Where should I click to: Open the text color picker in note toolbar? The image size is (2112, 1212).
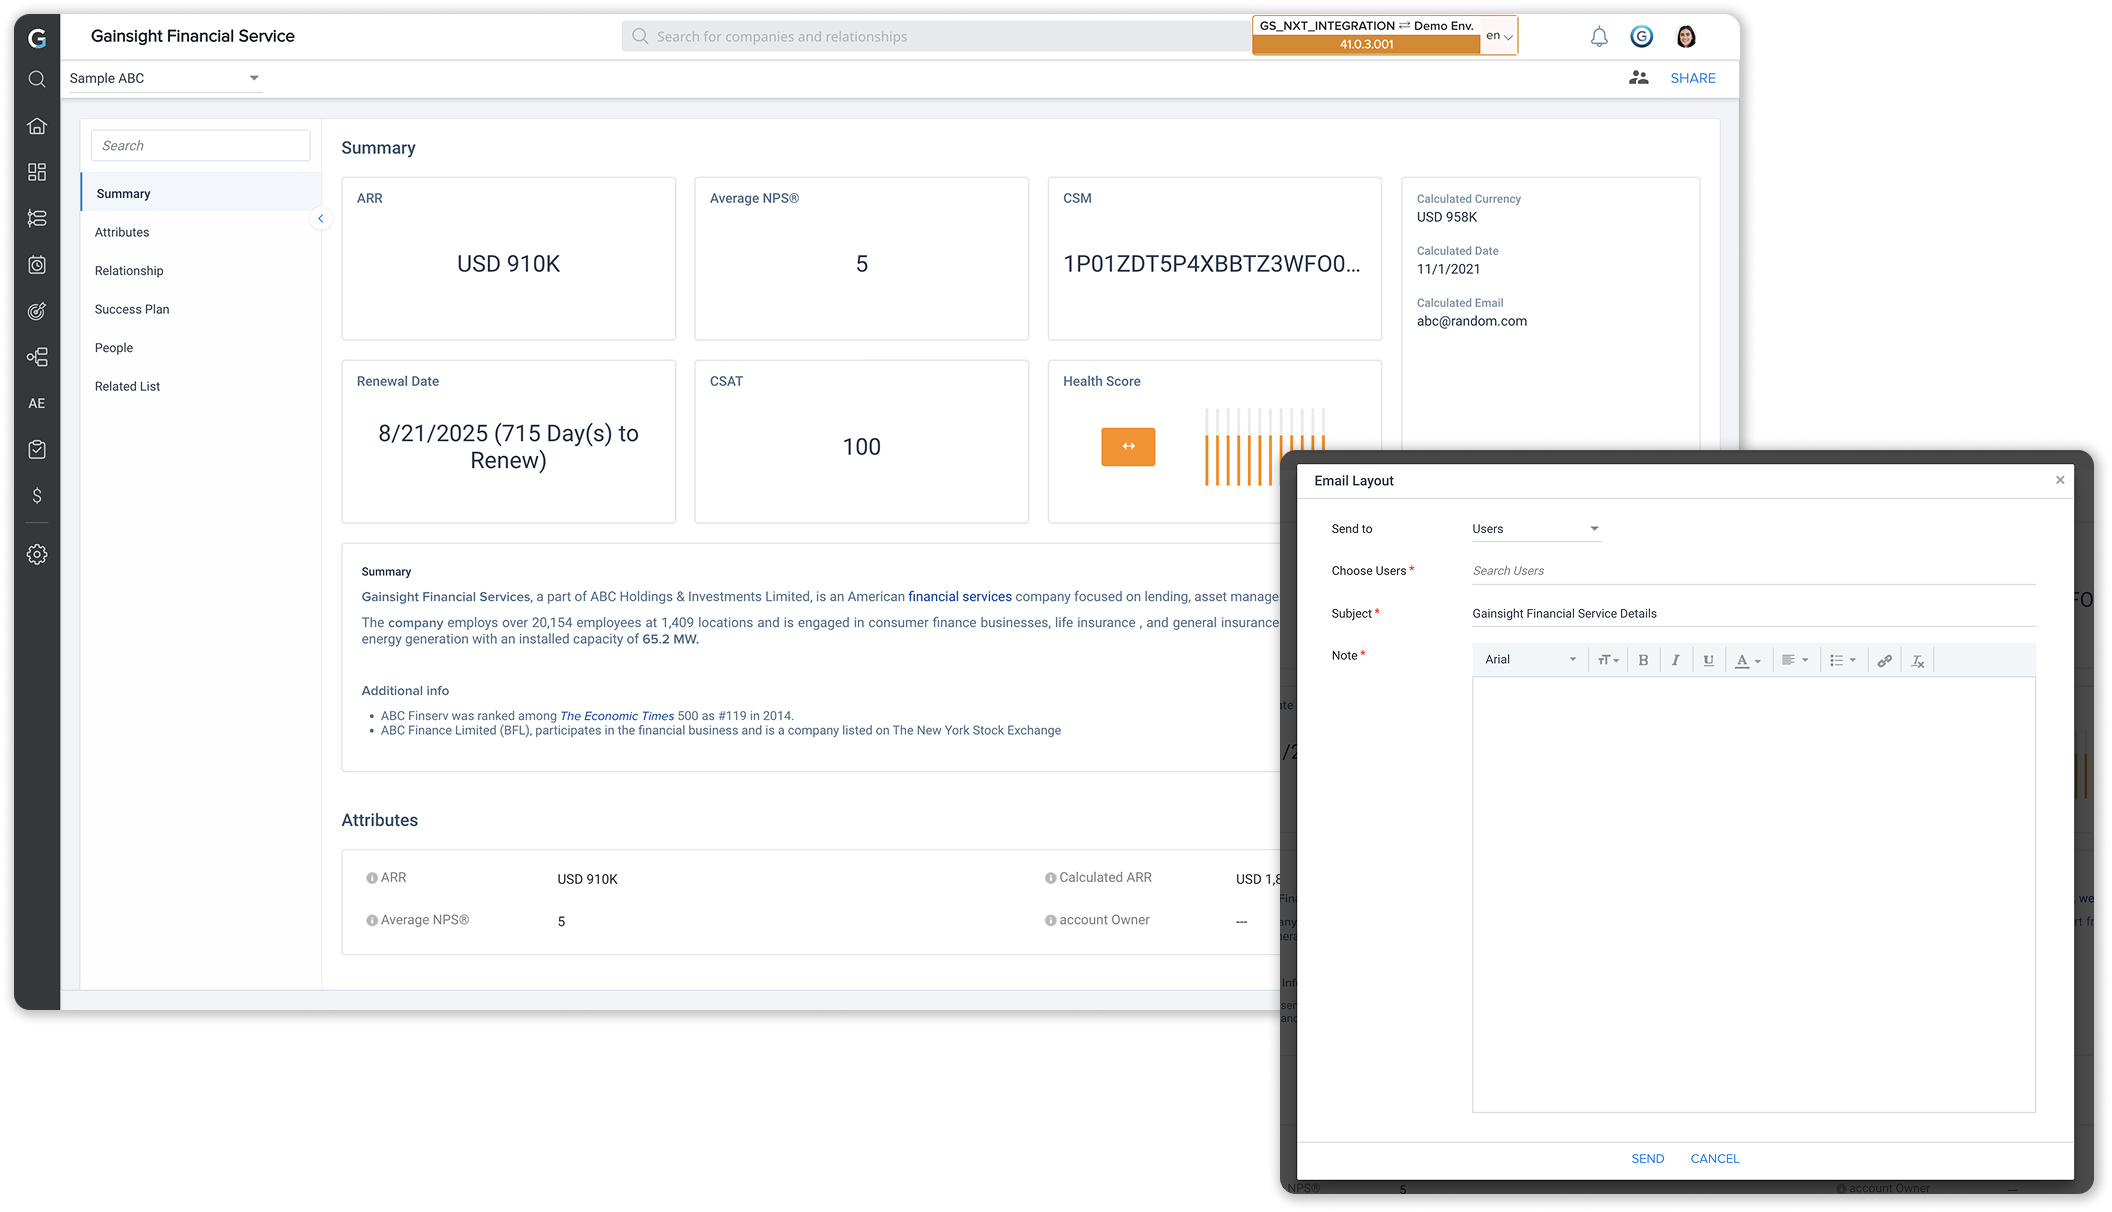pos(1747,660)
